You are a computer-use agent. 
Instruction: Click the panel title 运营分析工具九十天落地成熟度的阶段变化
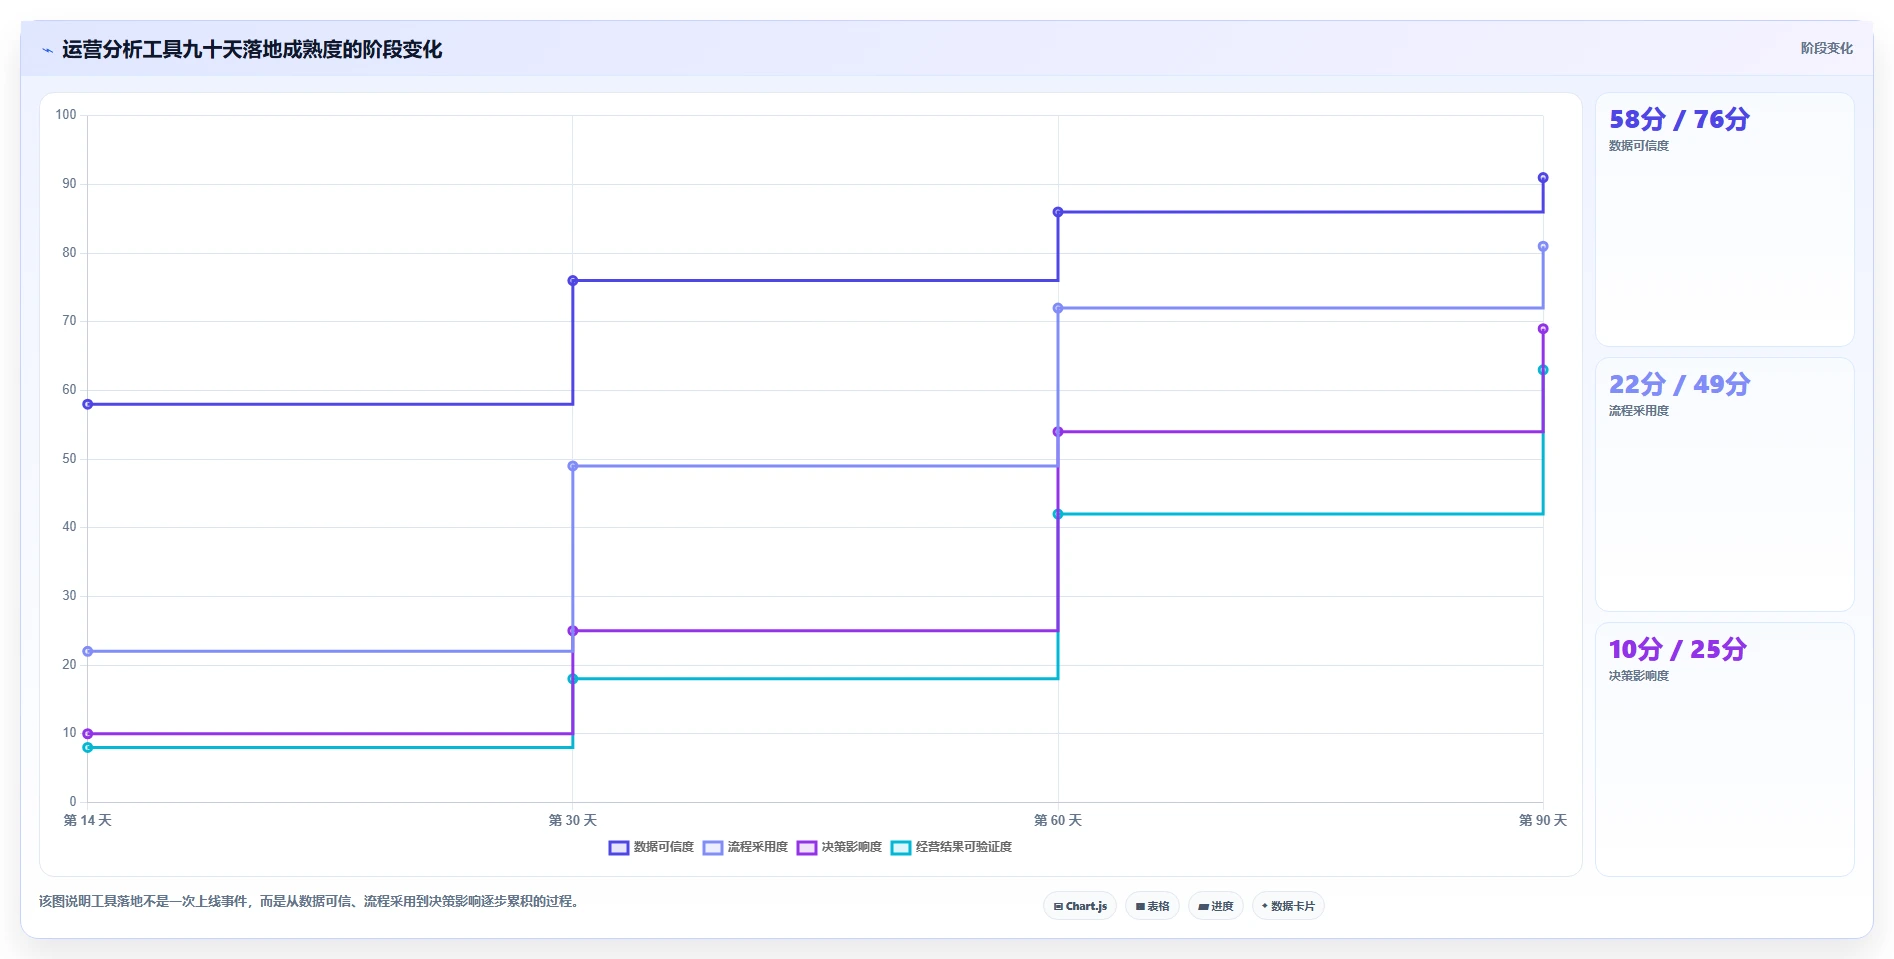coord(252,50)
